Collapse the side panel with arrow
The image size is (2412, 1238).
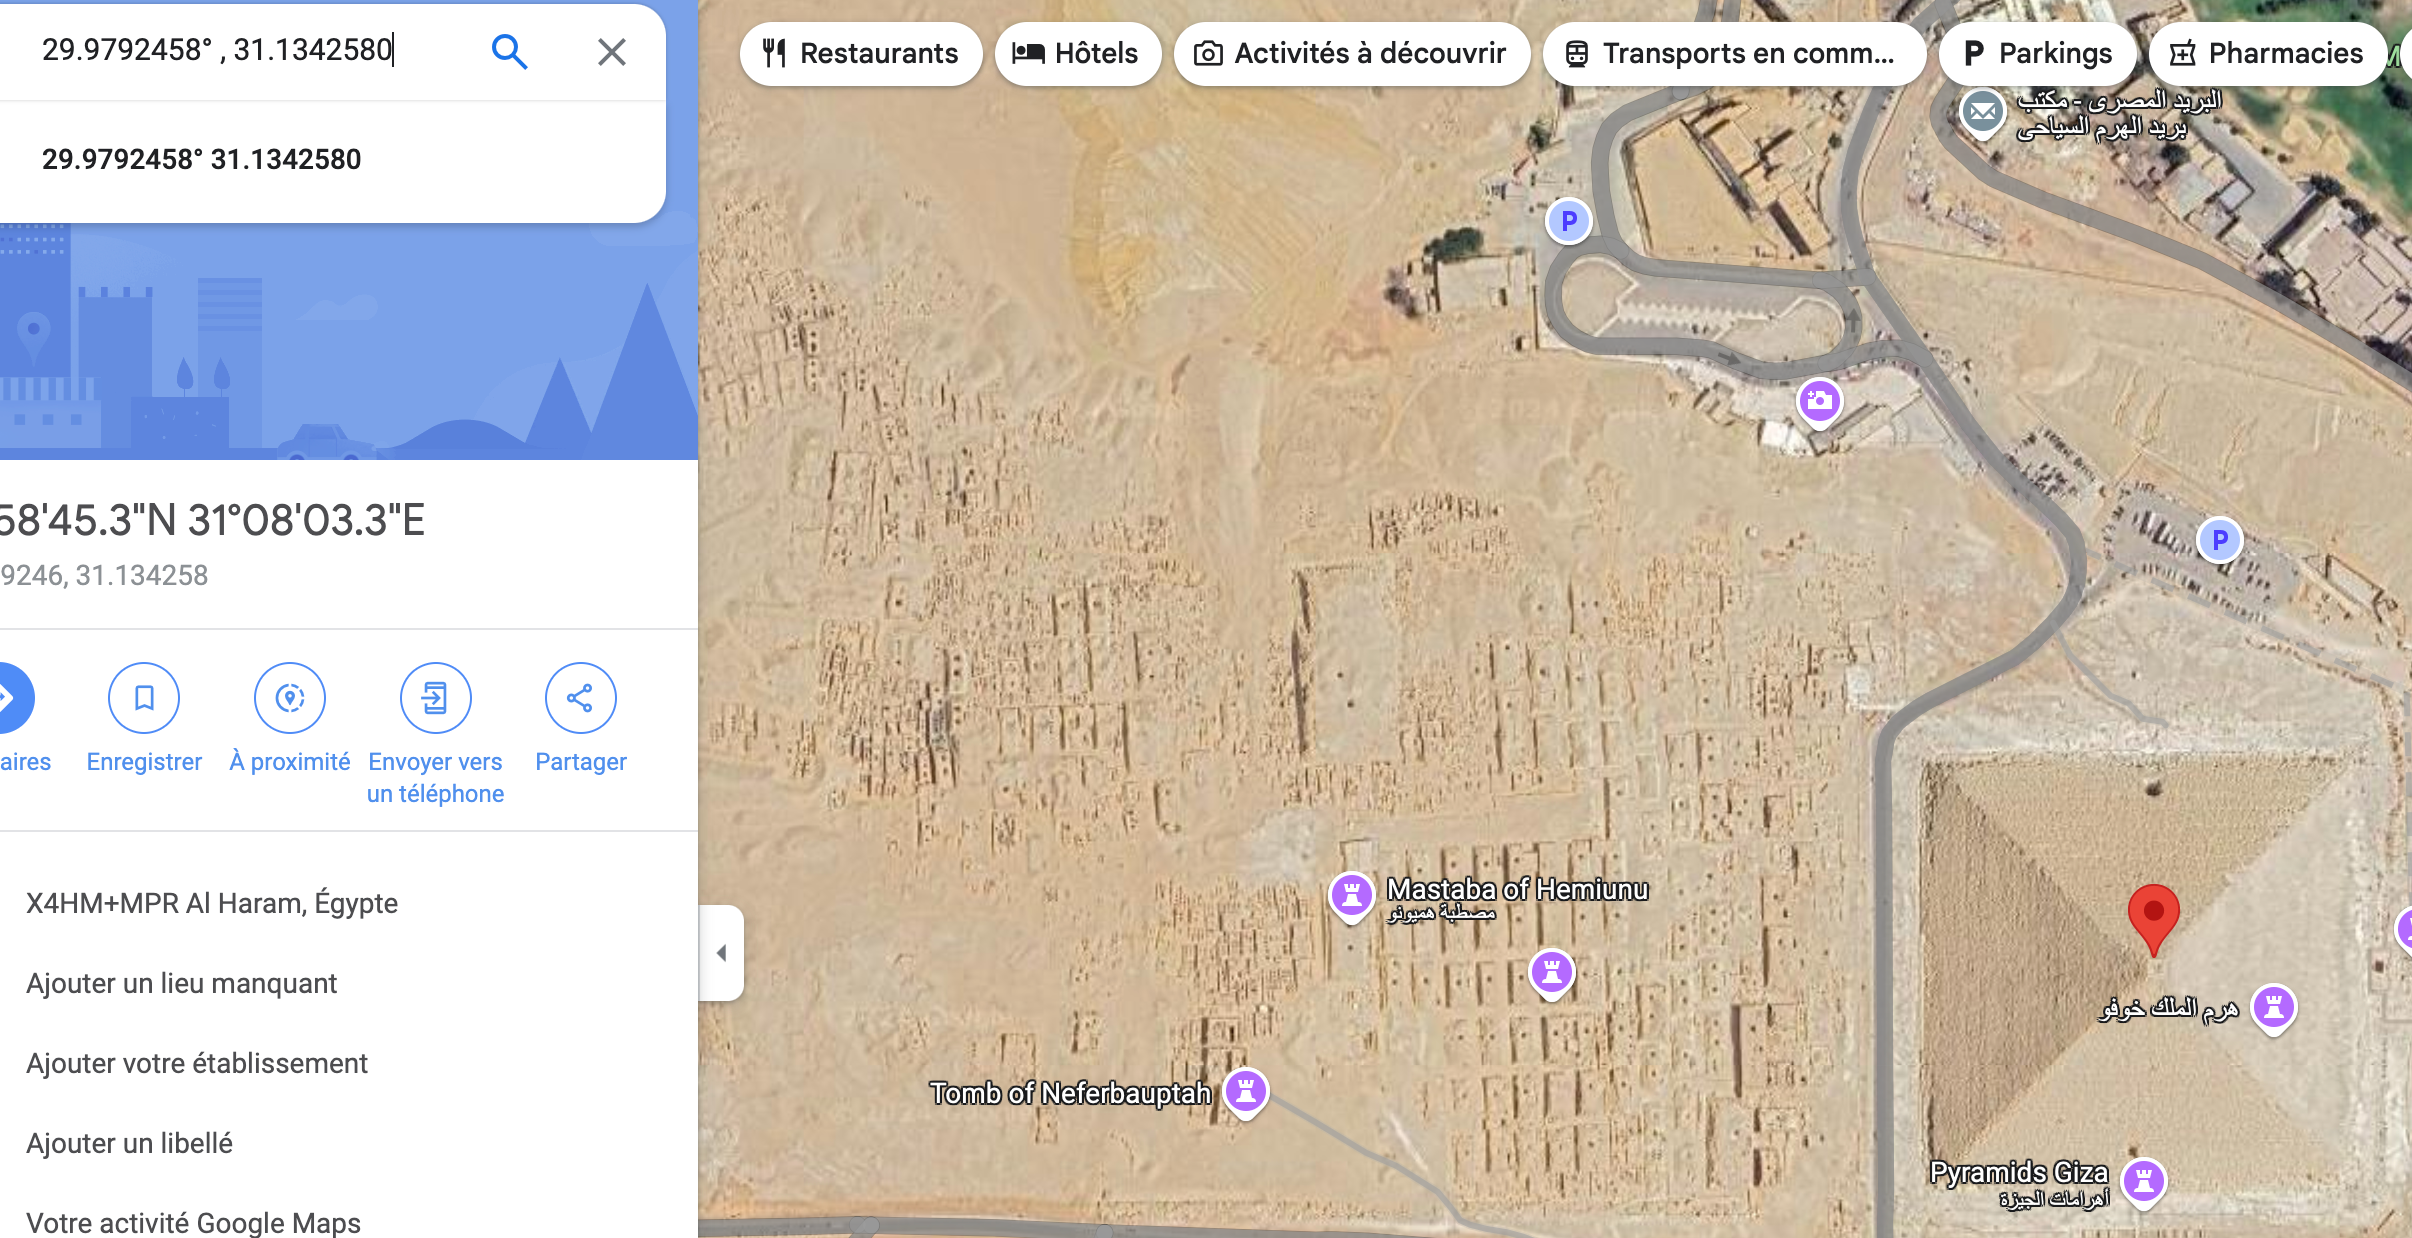[x=721, y=953]
